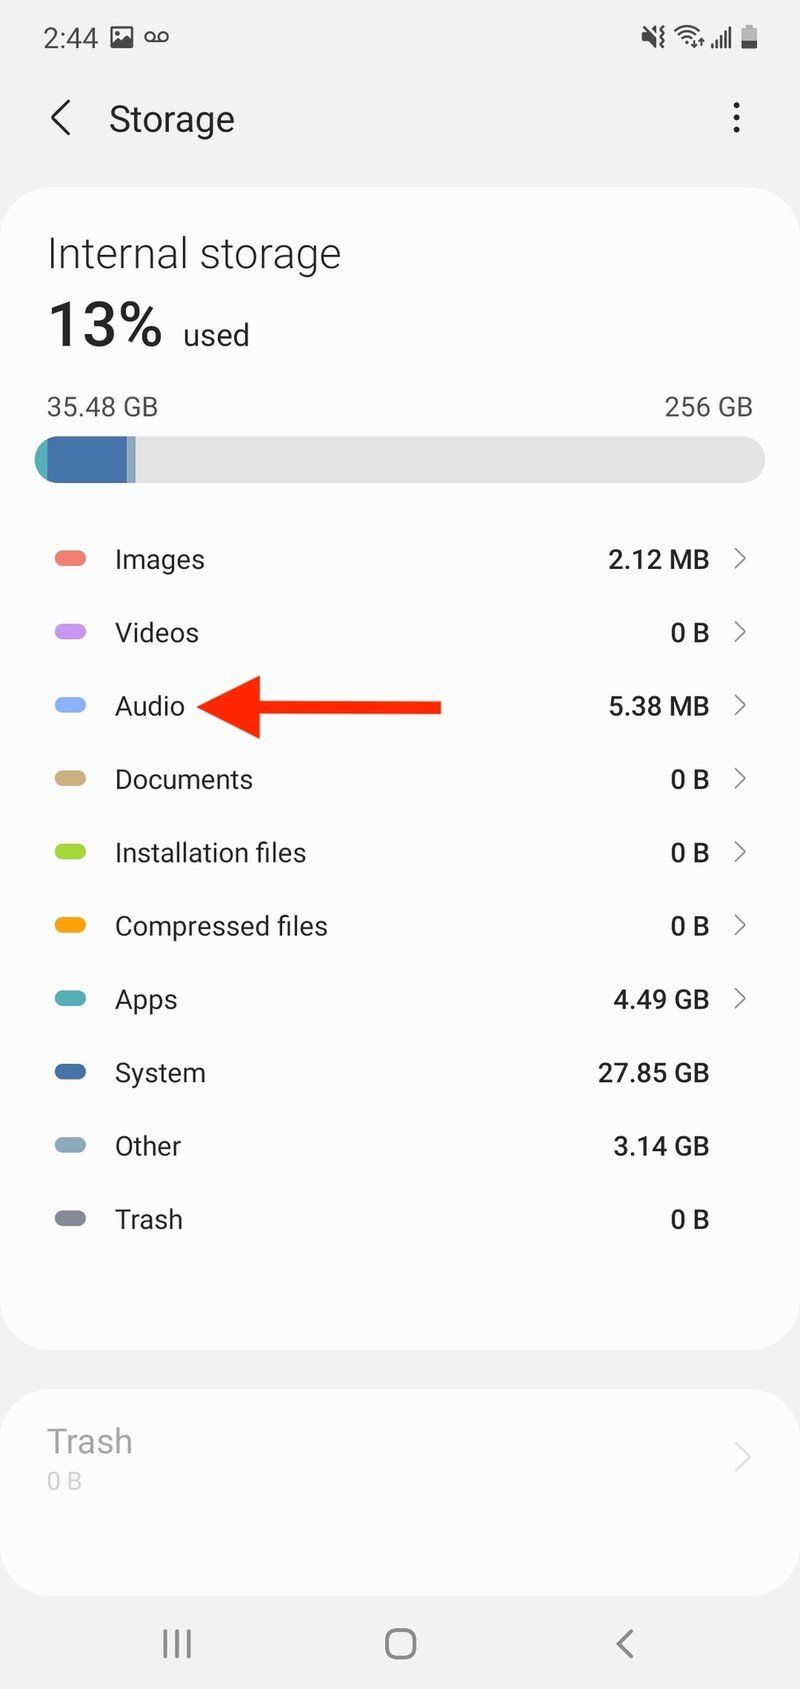
Task: Open the Apps storage category
Action: [146, 1000]
